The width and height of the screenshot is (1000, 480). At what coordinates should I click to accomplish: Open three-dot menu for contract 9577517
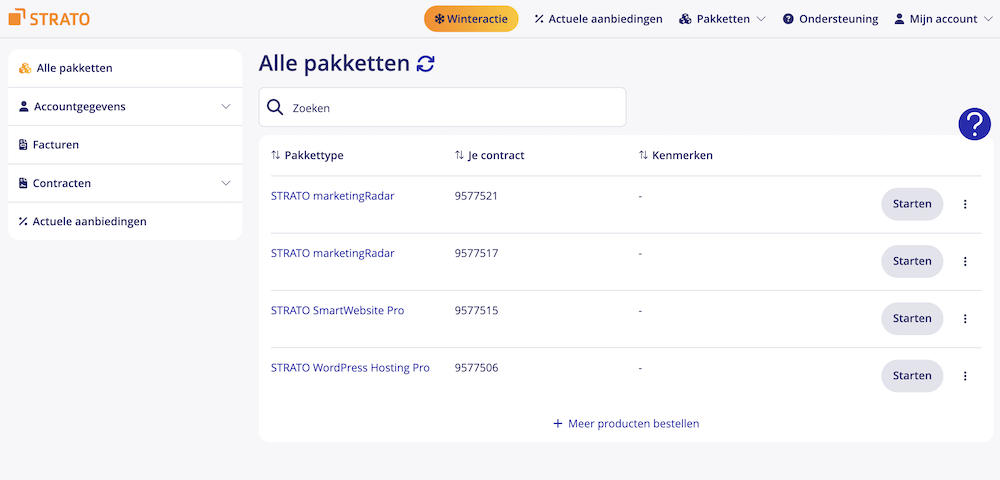click(965, 261)
